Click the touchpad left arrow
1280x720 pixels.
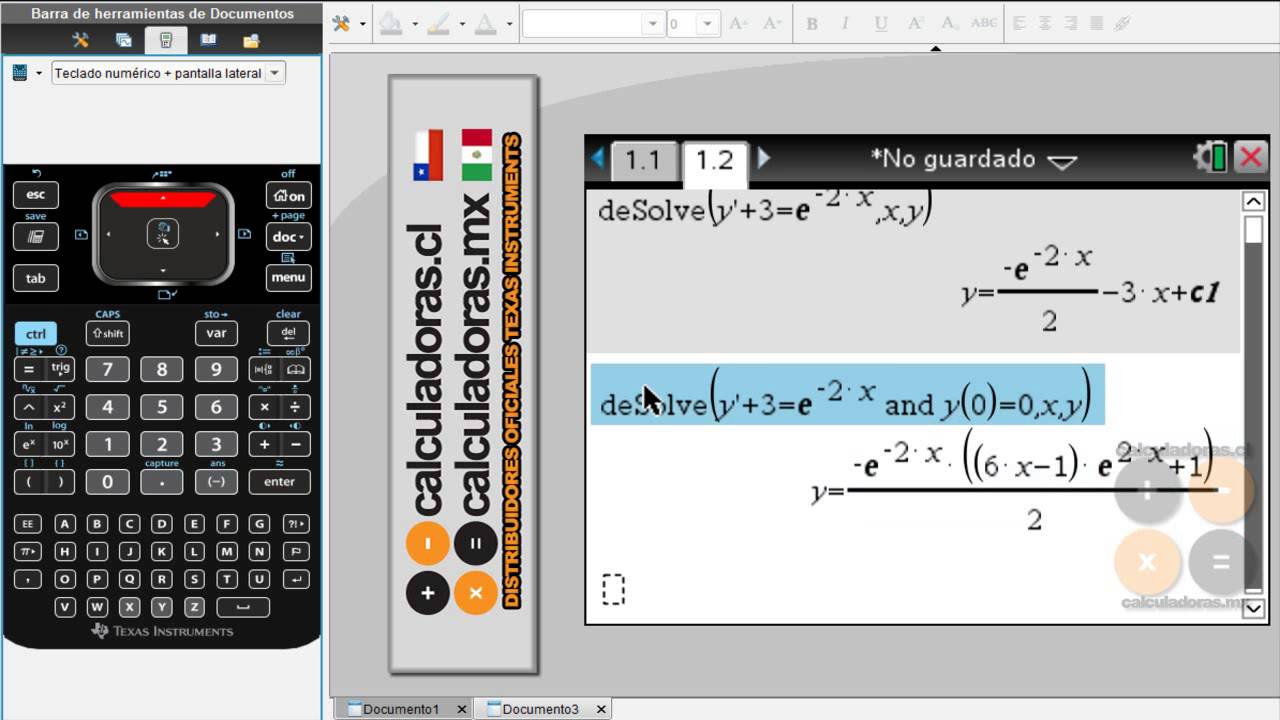click(109, 235)
